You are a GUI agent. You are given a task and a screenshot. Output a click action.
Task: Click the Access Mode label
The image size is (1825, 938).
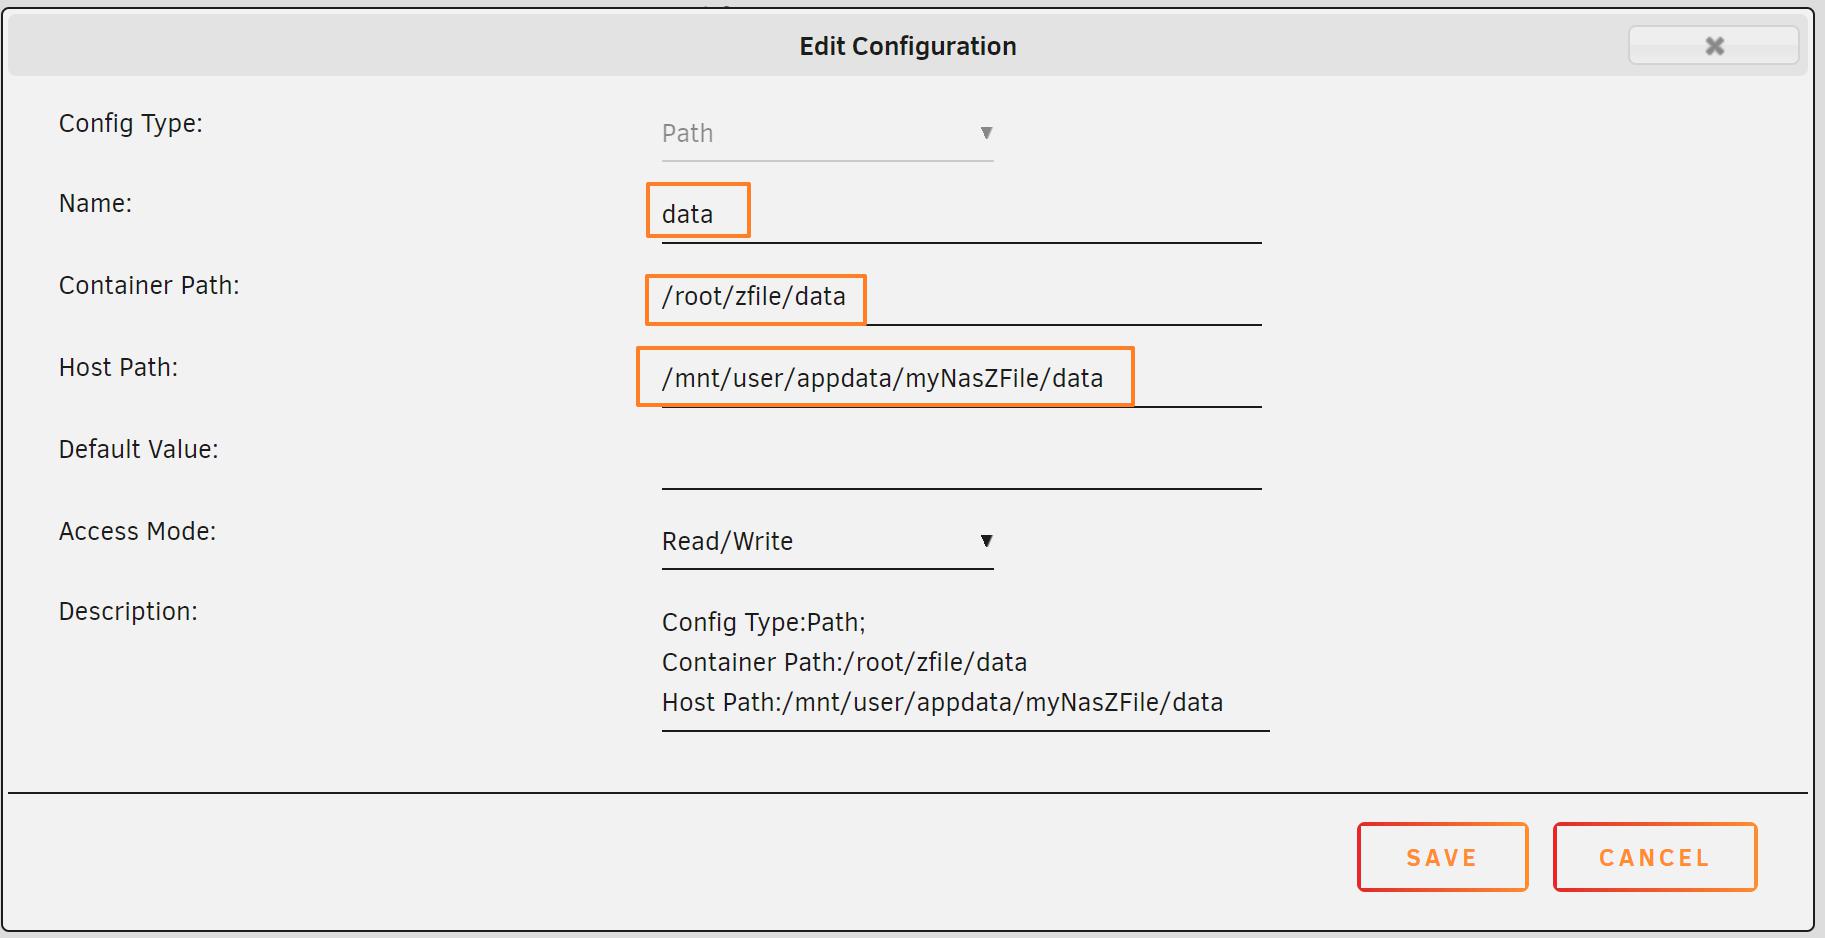(x=137, y=531)
